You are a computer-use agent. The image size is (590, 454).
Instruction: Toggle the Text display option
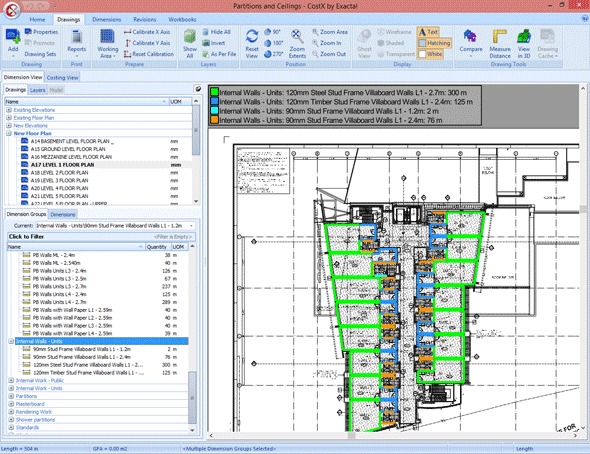pos(428,32)
